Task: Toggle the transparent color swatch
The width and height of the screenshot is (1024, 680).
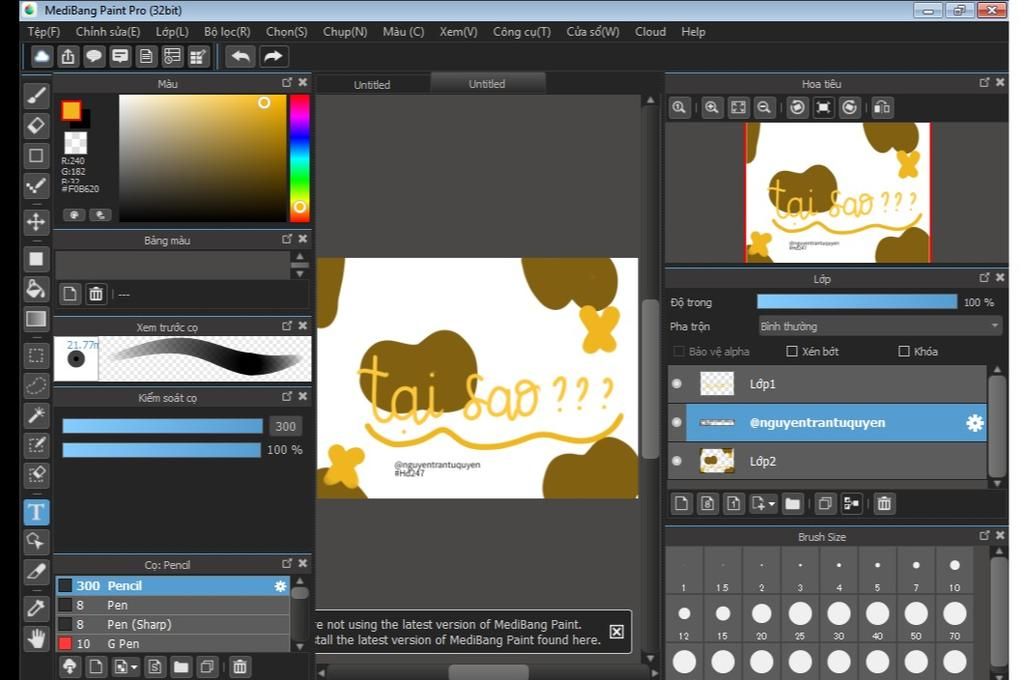Action: [76, 142]
